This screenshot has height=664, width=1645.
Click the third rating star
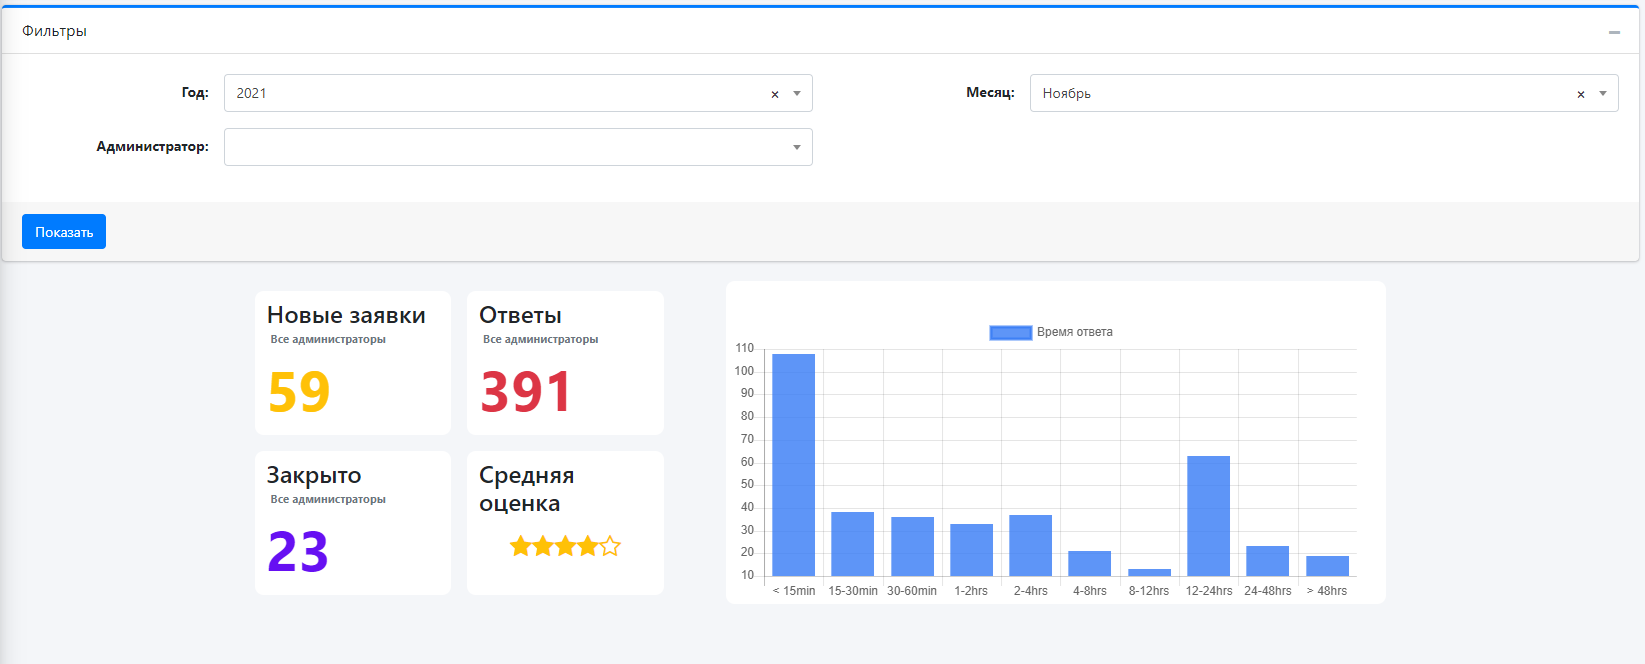point(565,546)
